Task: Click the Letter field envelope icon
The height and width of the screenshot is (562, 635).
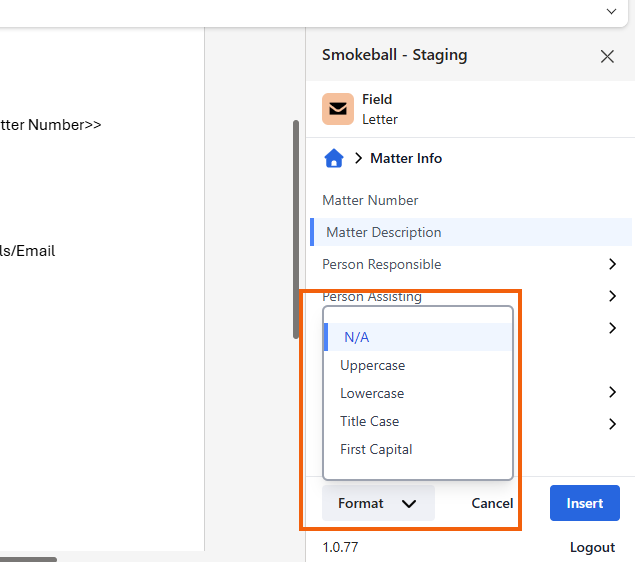Action: pyautogui.click(x=338, y=109)
